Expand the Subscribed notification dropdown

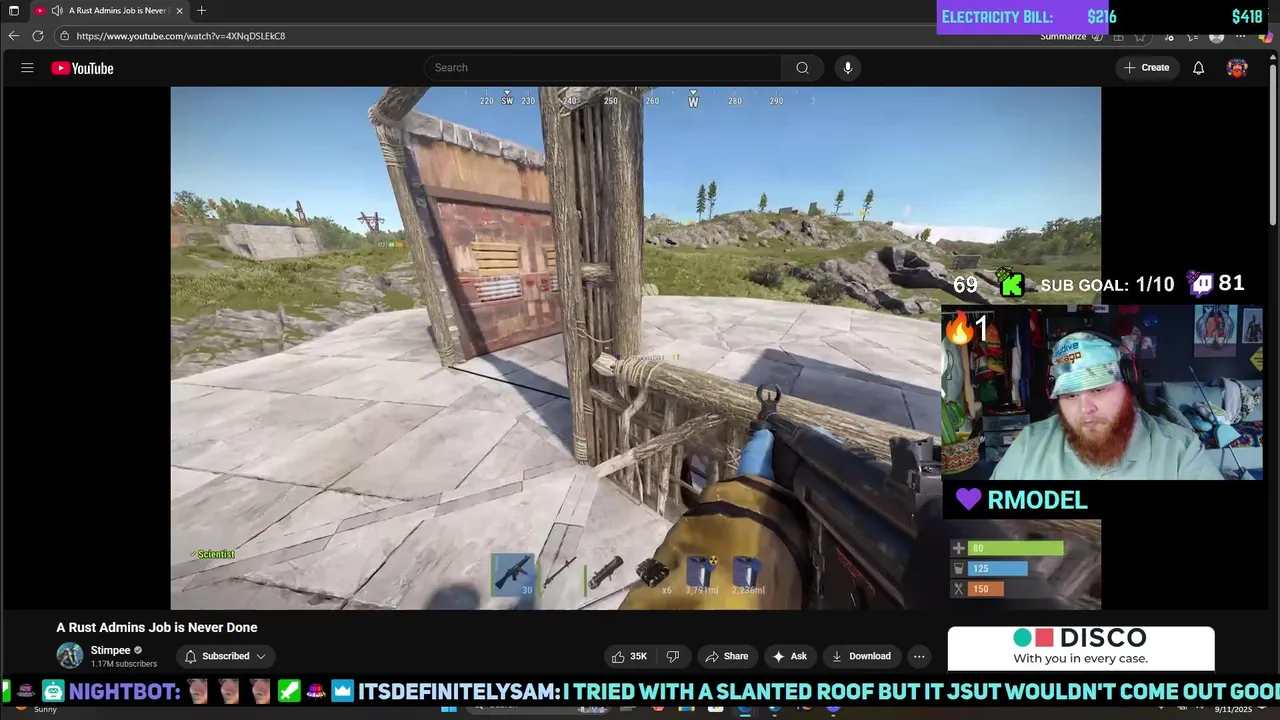click(226, 656)
